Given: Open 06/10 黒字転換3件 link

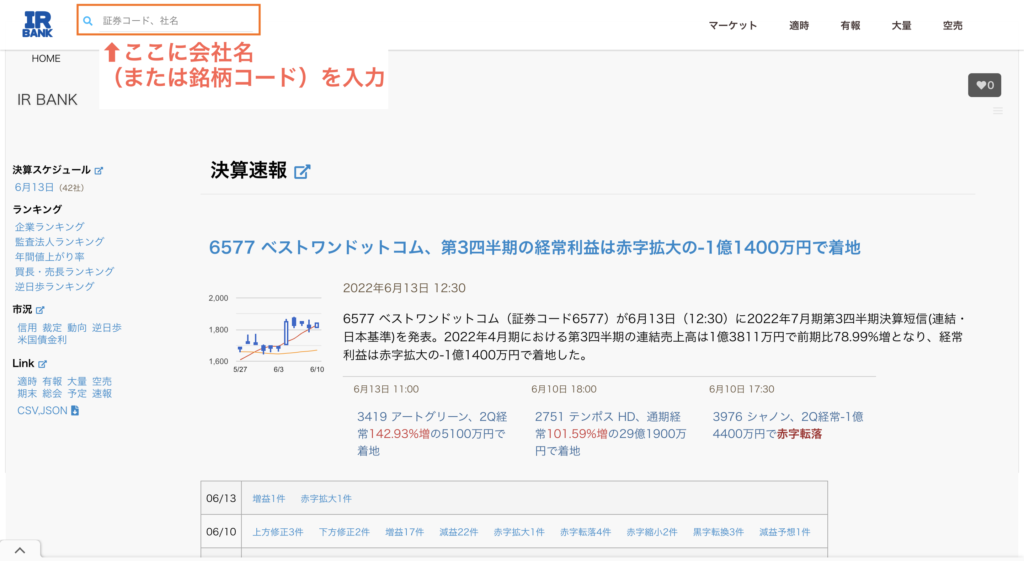Looking at the screenshot, I should coord(718,532).
